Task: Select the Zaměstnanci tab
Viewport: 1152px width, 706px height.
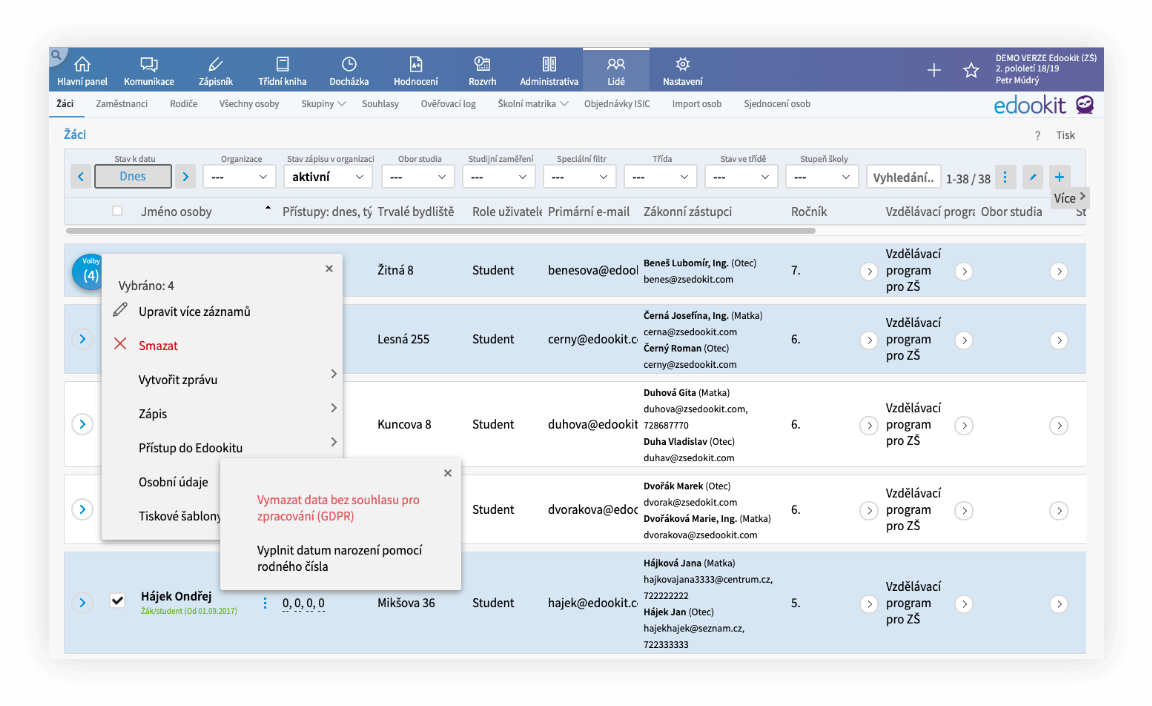Action: click(x=121, y=104)
